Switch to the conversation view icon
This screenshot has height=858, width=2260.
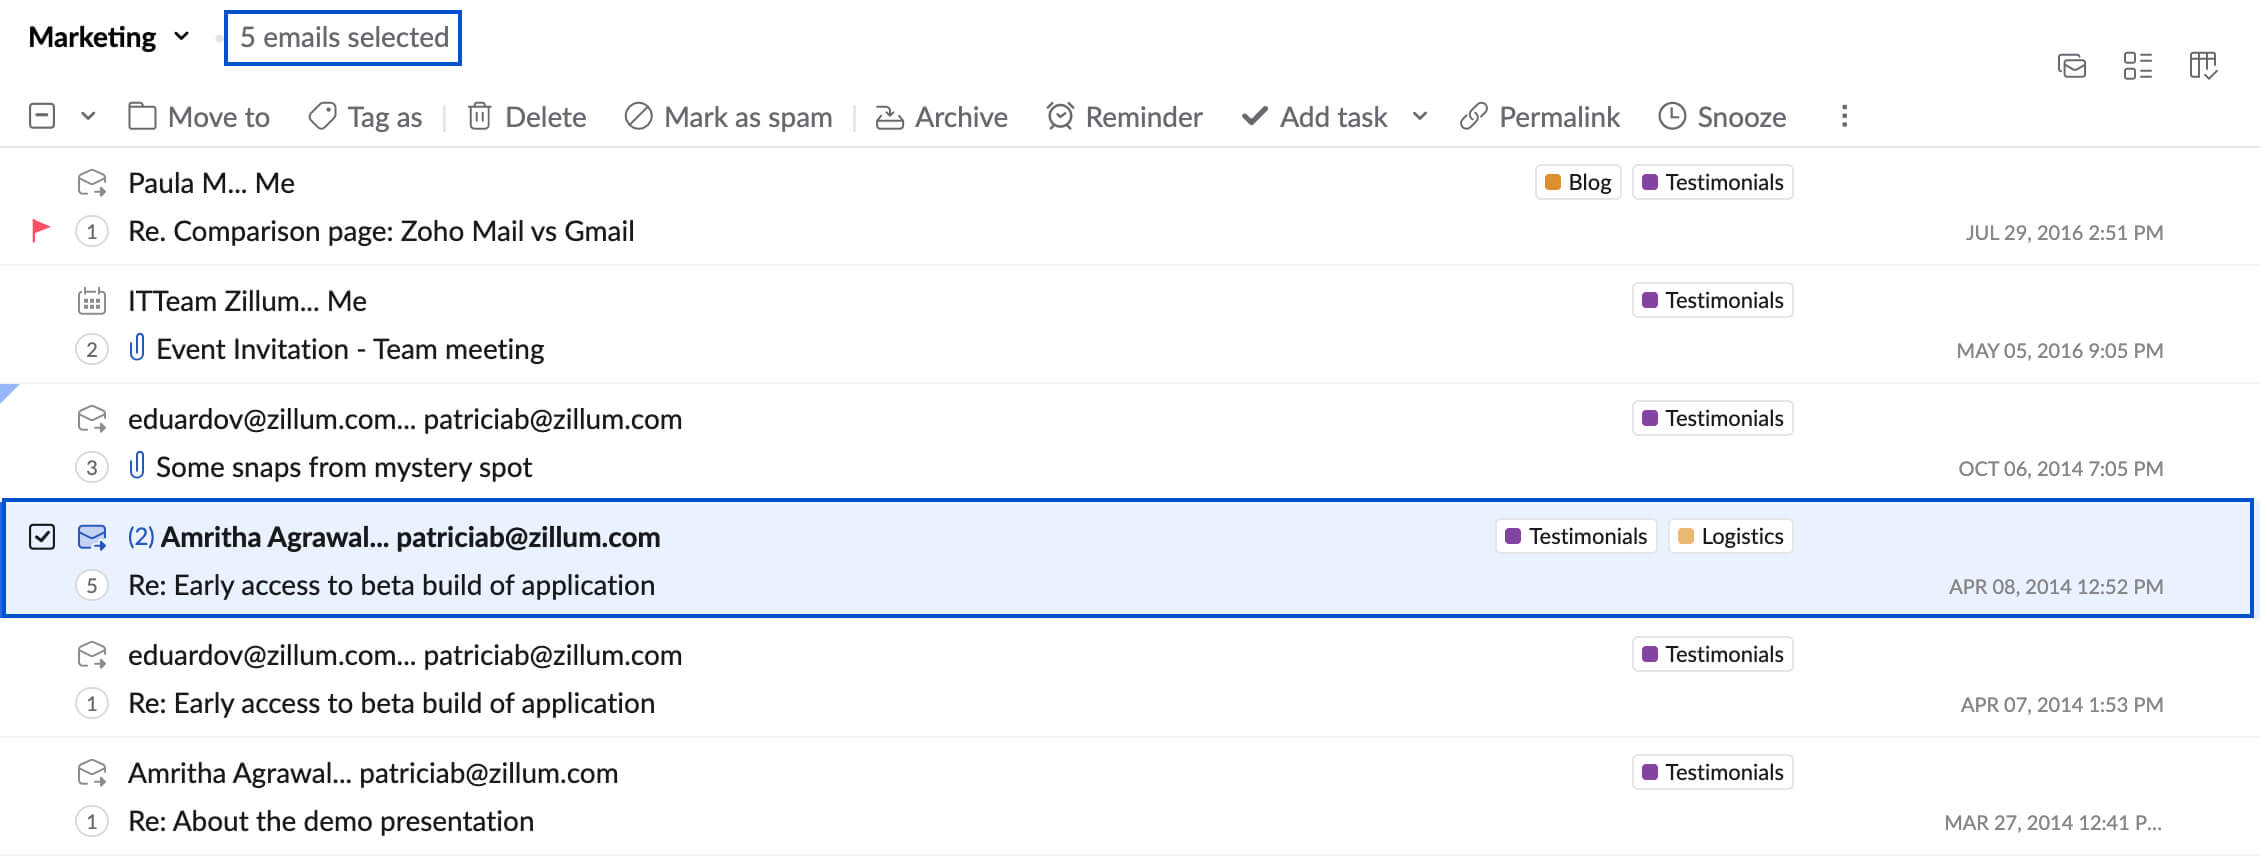pyautogui.click(x=2072, y=66)
